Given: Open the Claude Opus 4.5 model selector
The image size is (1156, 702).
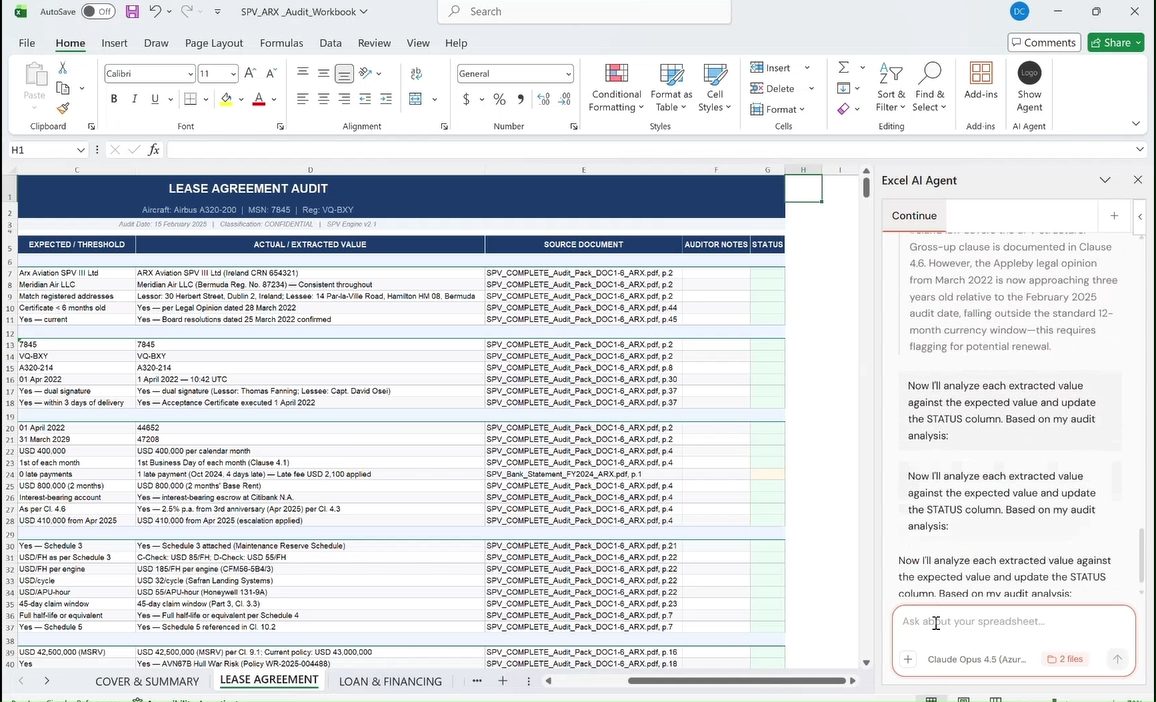Looking at the screenshot, I should [977, 659].
